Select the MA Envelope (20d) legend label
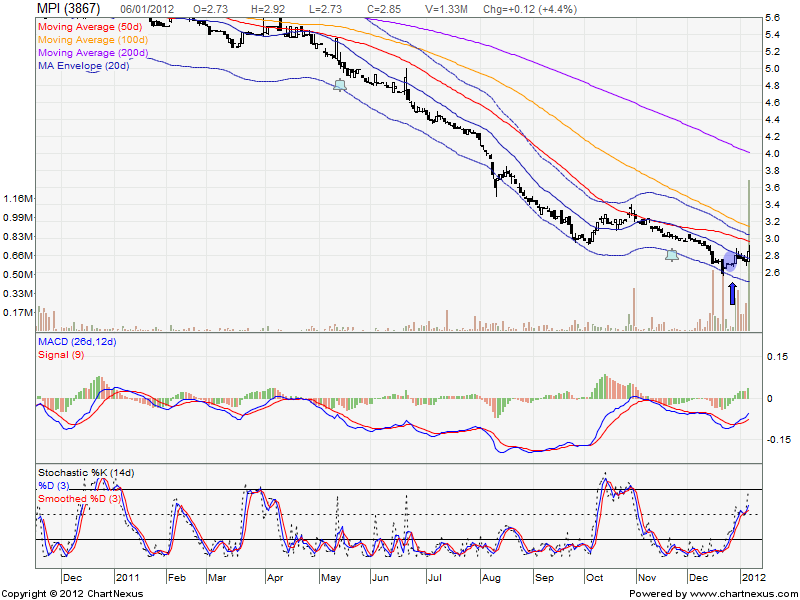Viewport: 800px width, 600px height. coord(82,67)
